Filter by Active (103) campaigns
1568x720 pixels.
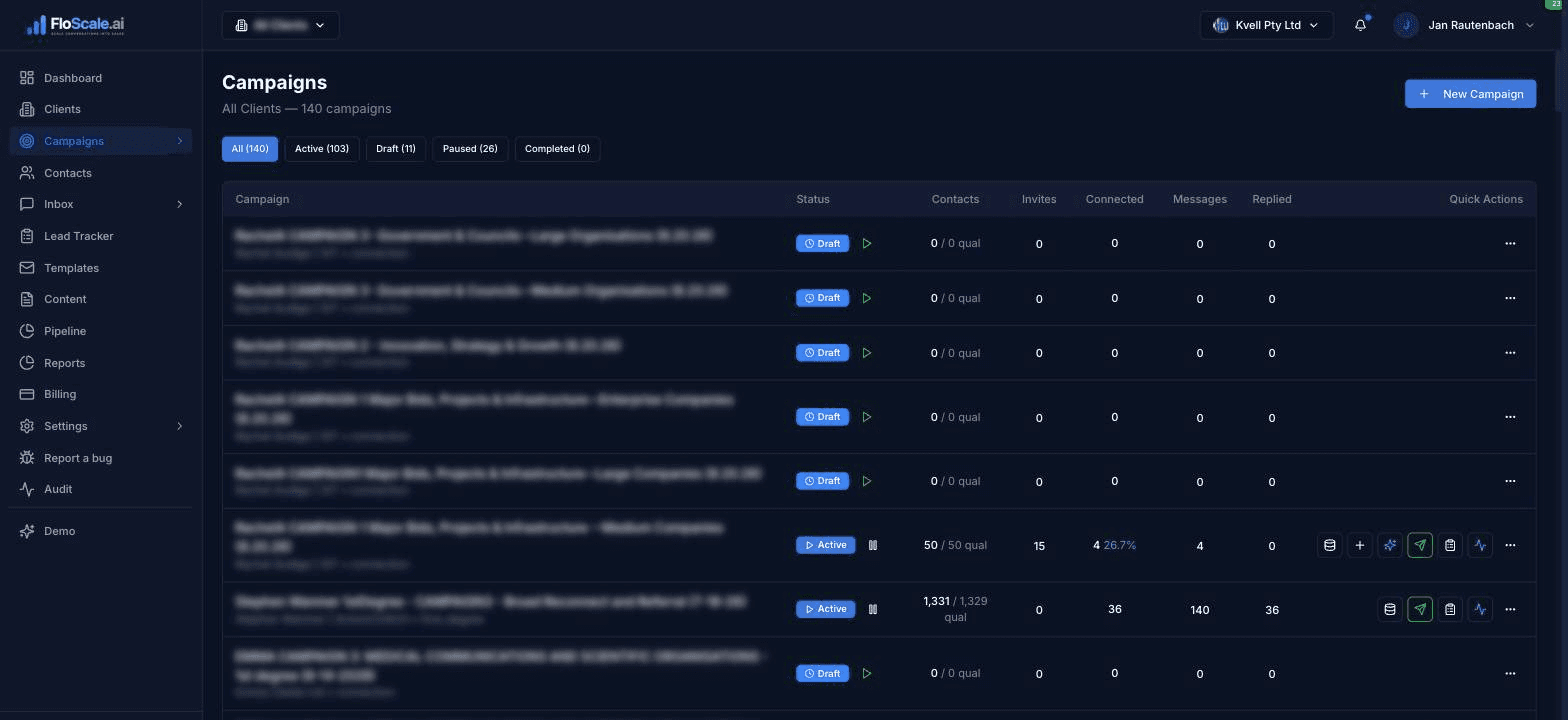coord(322,149)
